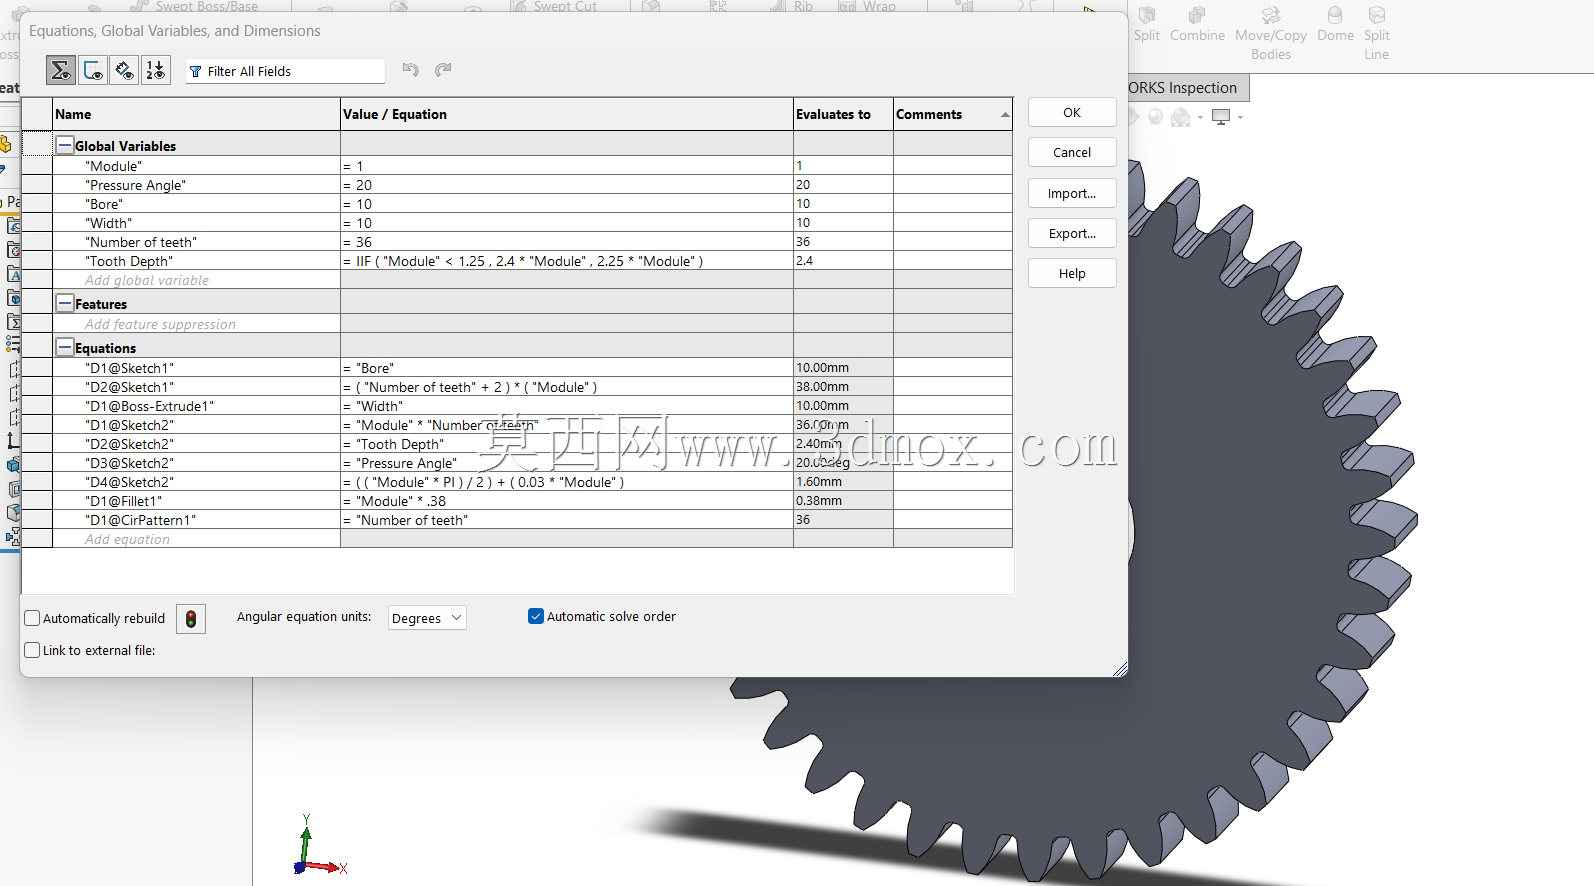Click the "Module" * .38 equation cell
1594x886 pixels.
point(567,501)
